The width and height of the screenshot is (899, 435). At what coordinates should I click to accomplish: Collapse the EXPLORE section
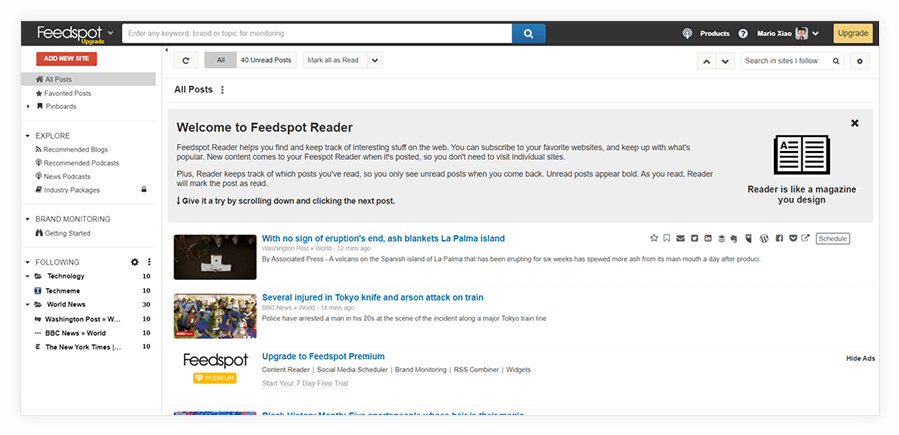[x=28, y=136]
